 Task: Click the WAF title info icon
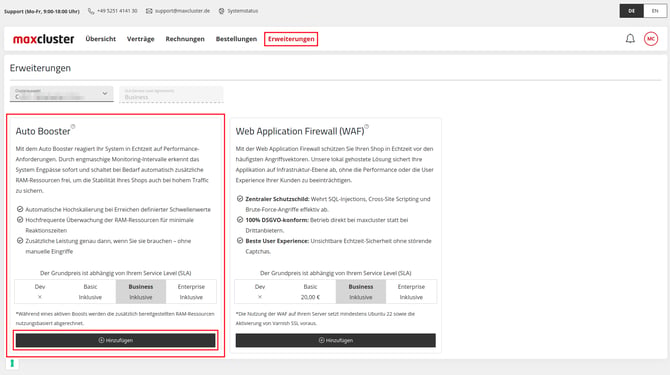[x=367, y=126]
